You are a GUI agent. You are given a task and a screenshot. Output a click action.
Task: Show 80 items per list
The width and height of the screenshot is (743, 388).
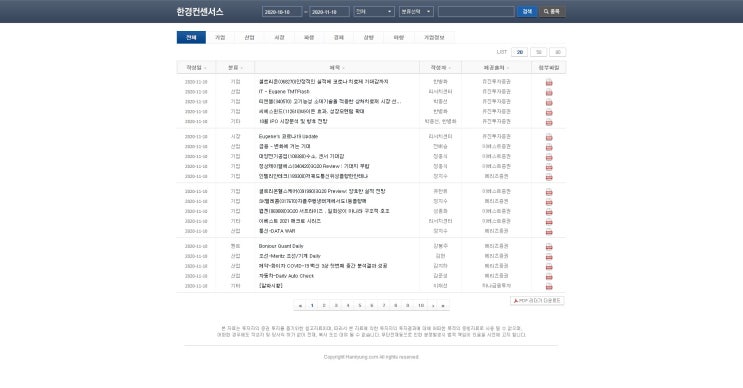tap(558, 52)
